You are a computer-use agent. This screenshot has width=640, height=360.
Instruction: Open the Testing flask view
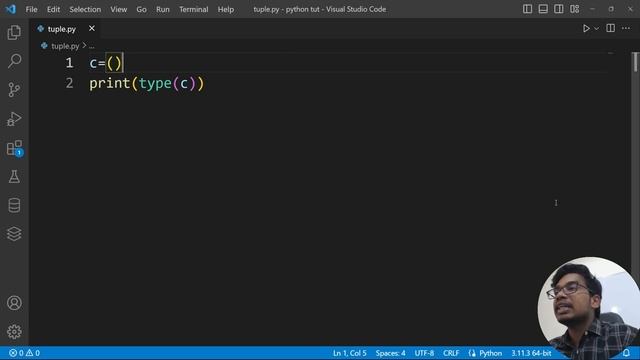point(14,176)
